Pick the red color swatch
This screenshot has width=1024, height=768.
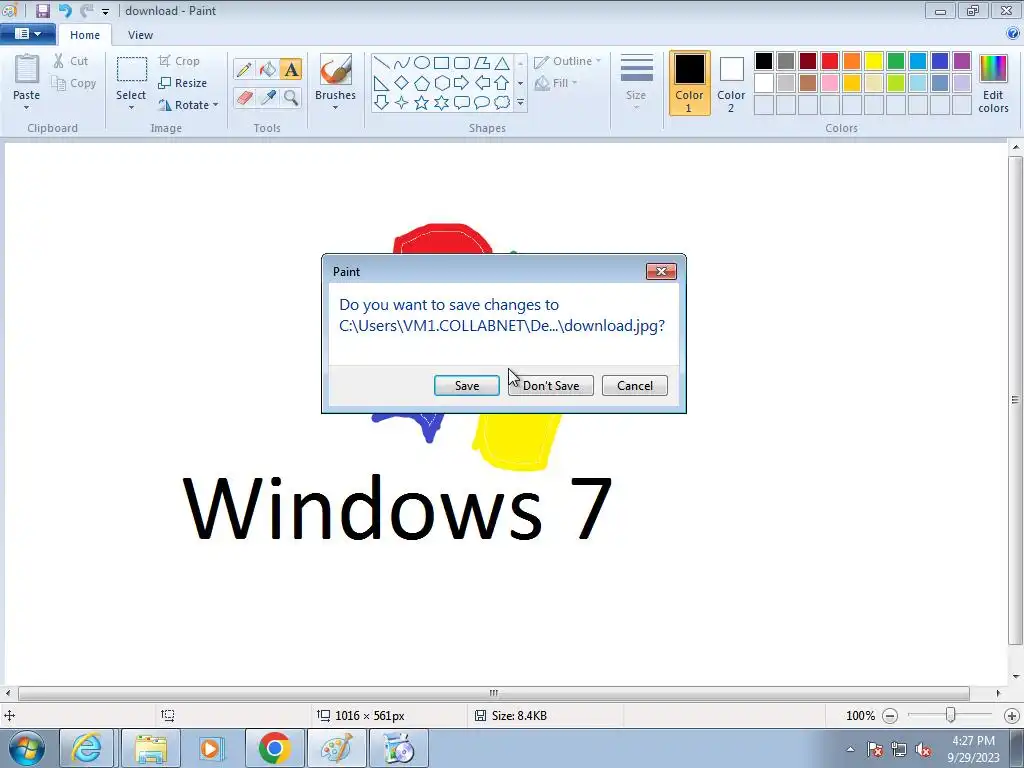[x=830, y=61]
